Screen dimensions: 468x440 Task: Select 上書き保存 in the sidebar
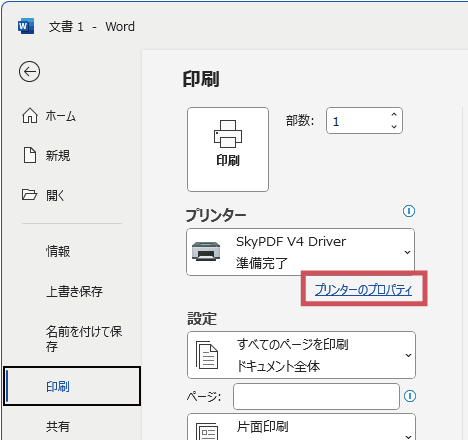[x=74, y=291]
